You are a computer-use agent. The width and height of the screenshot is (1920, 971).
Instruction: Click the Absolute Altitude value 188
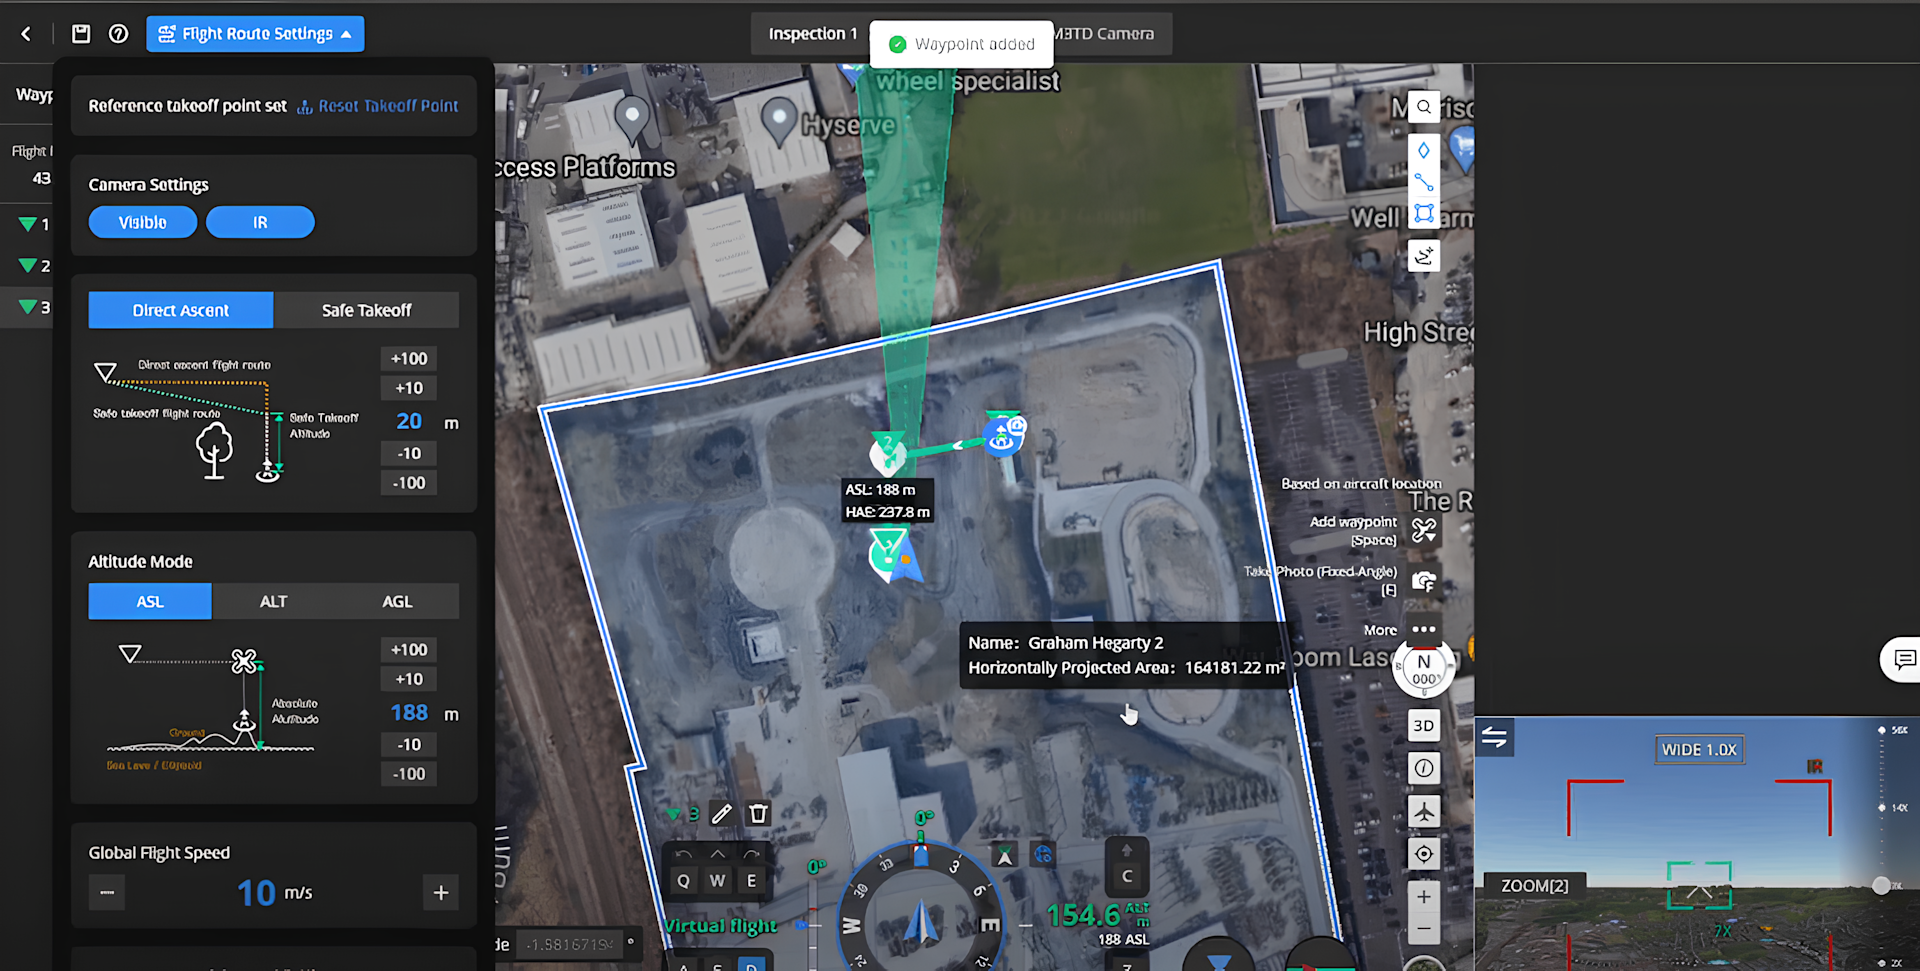409,712
